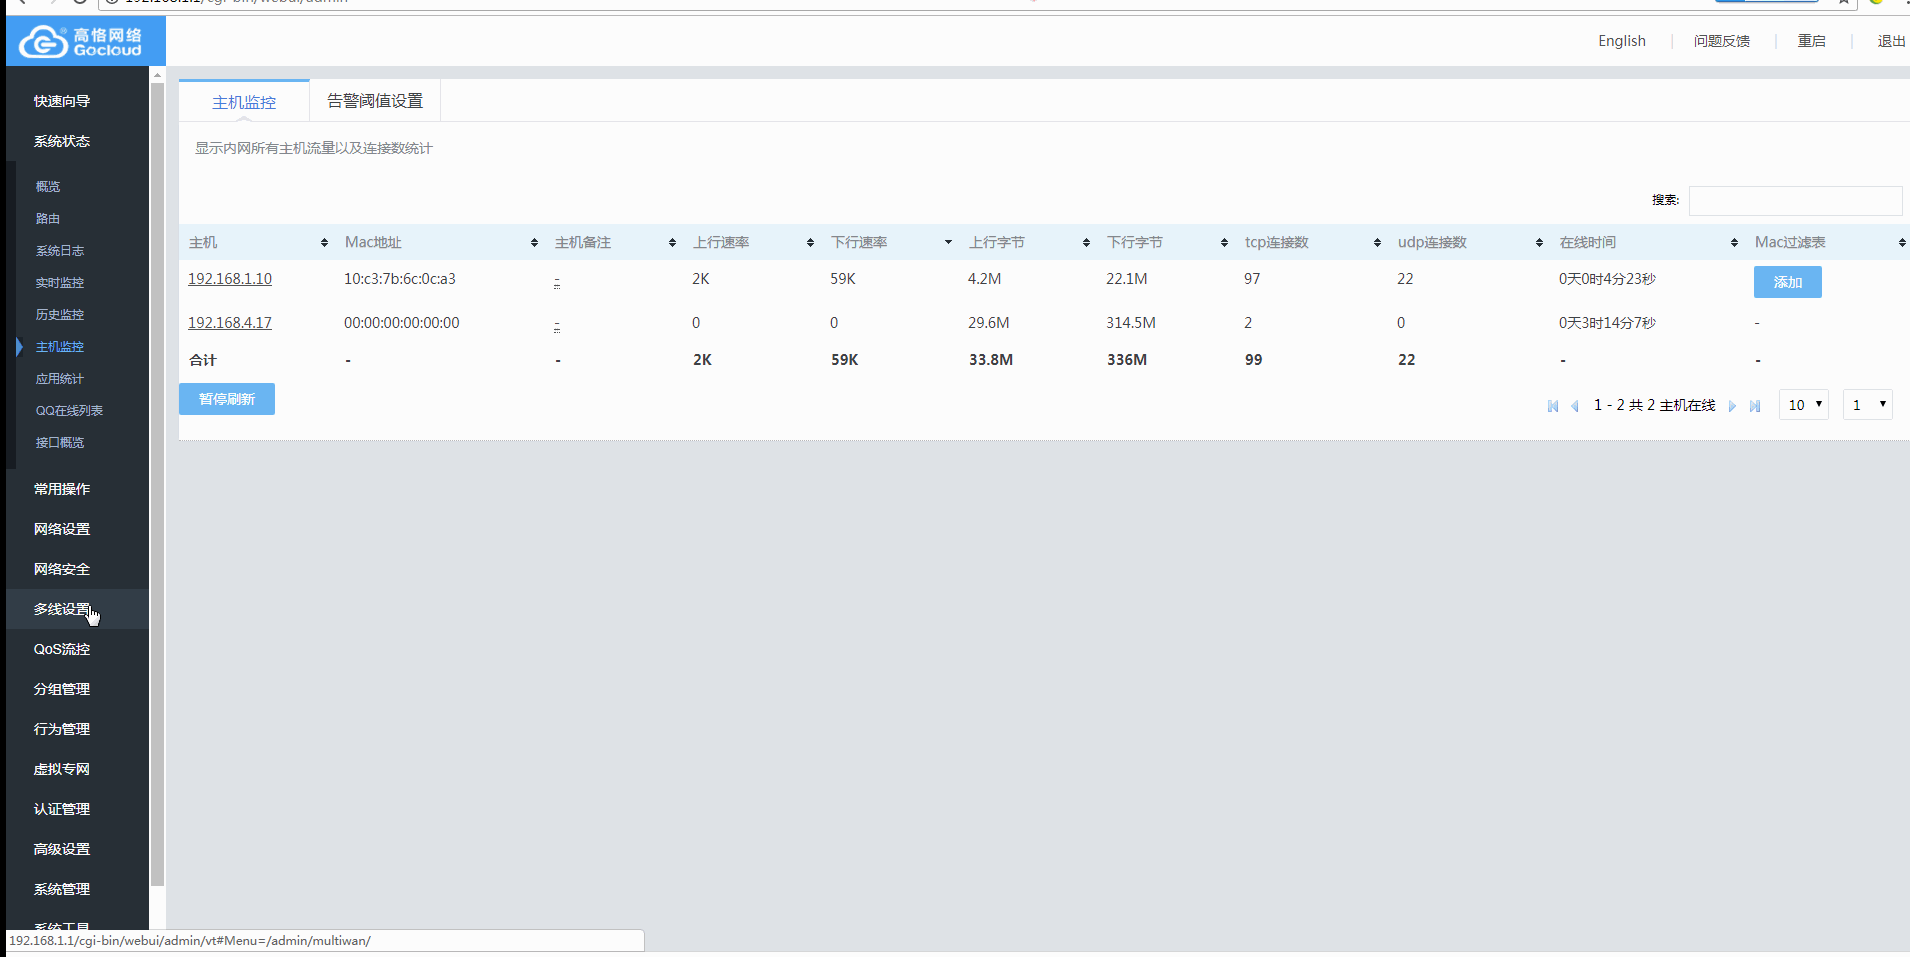Go to first page of host list
Image resolution: width=1910 pixels, height=957 pixels.
click(1553, 406)
